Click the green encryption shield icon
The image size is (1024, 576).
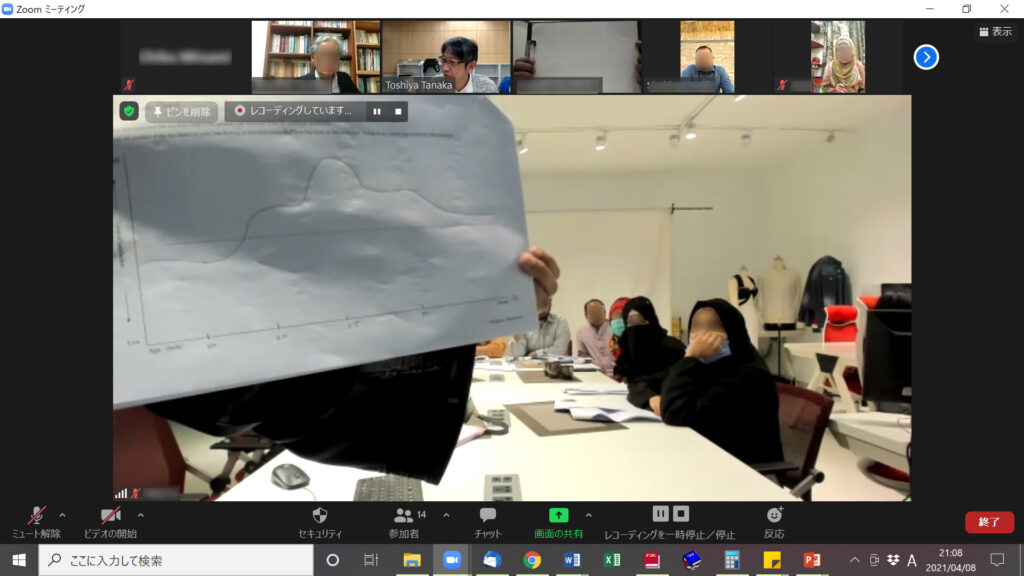pyautogui.click(x=129, y=111)
